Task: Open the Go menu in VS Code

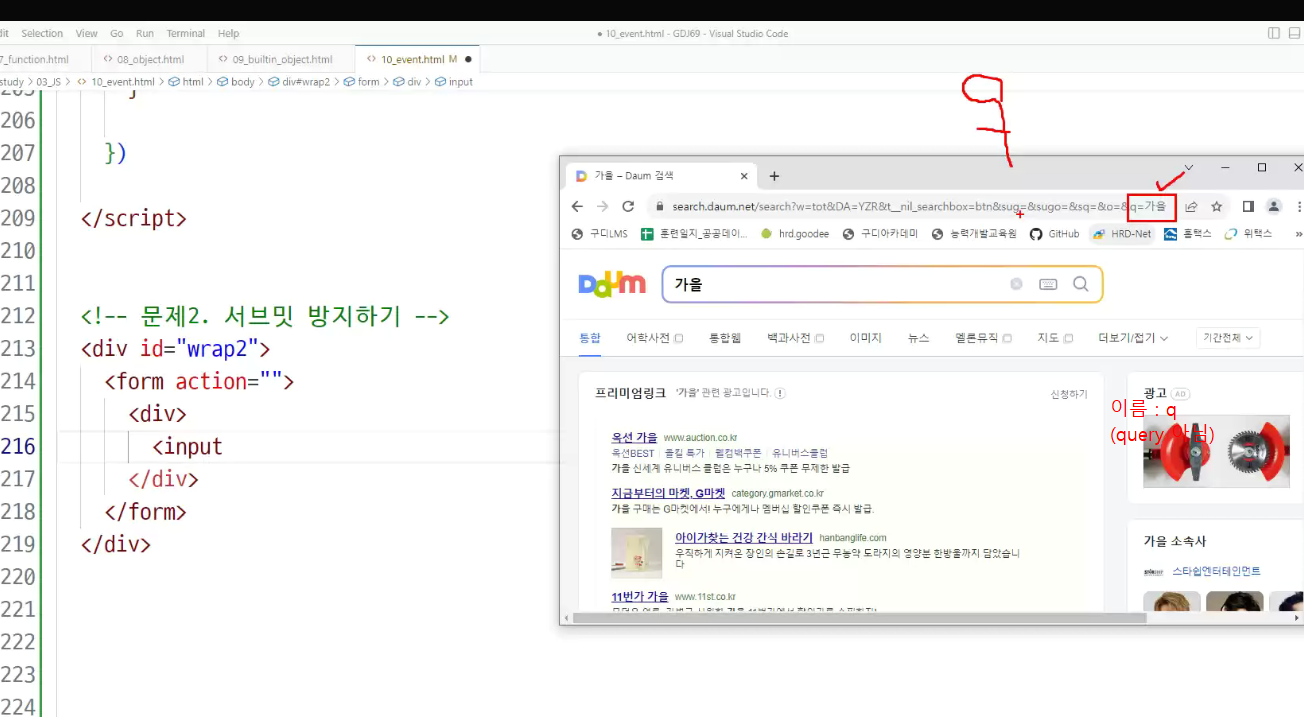Action: click(117, 33)
